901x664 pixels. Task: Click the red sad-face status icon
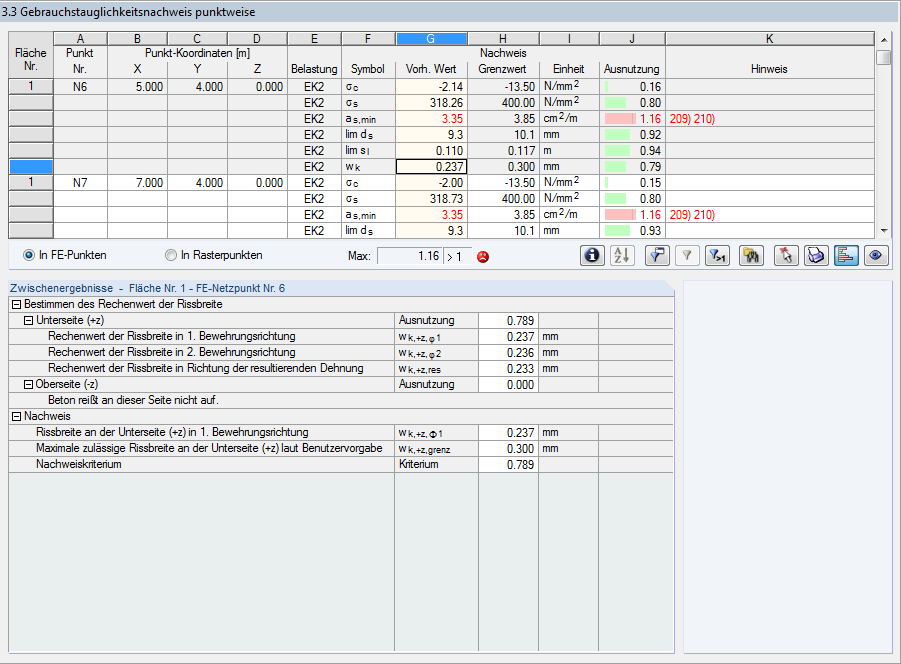tap(483, 257)
